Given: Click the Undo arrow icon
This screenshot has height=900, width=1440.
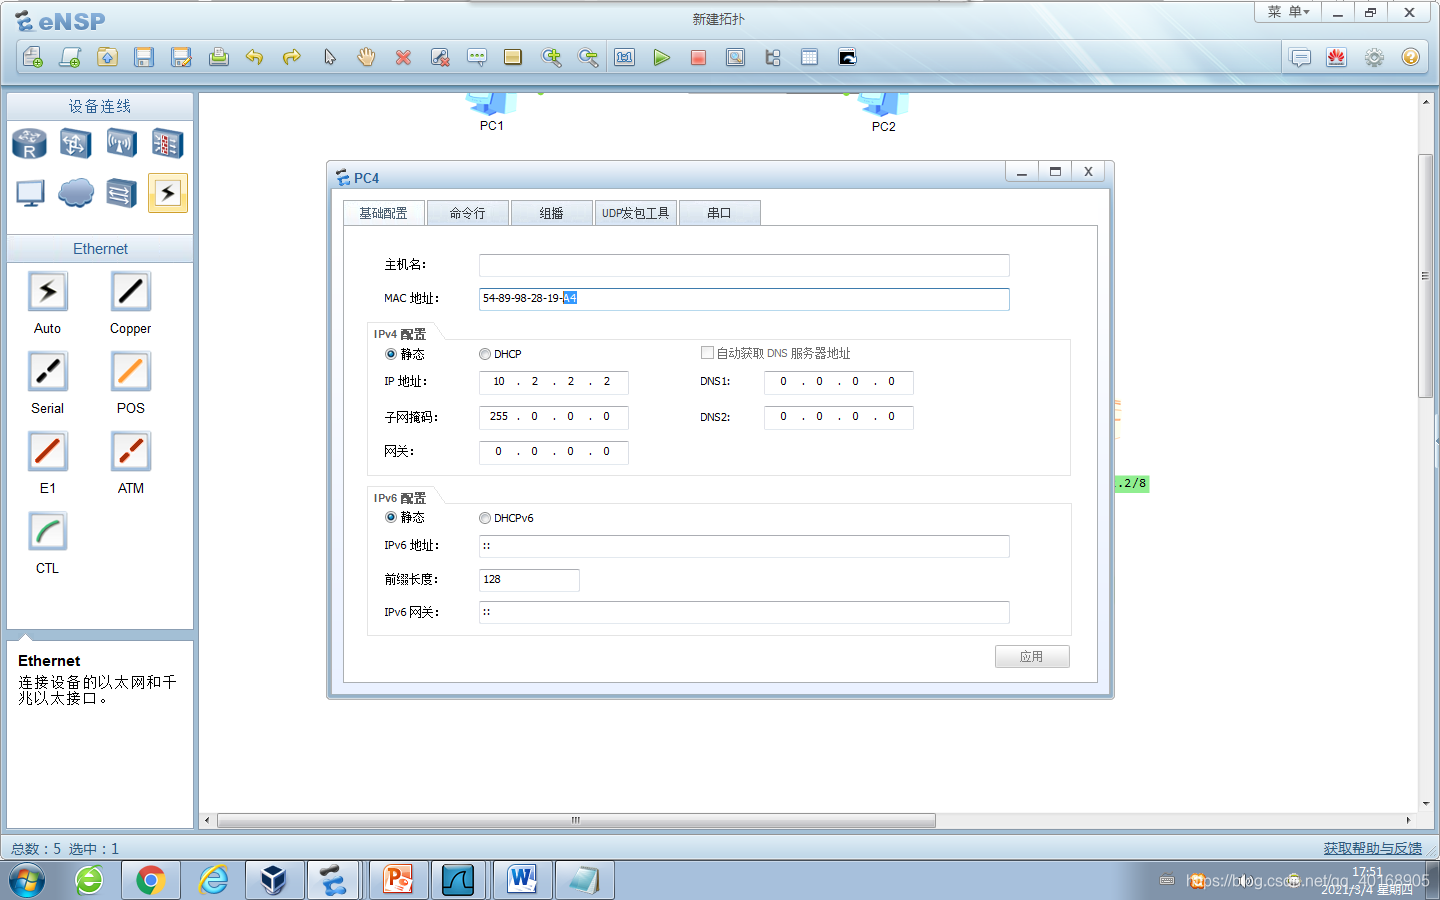Looking at the screenshot, I should (x=255, y=57).
